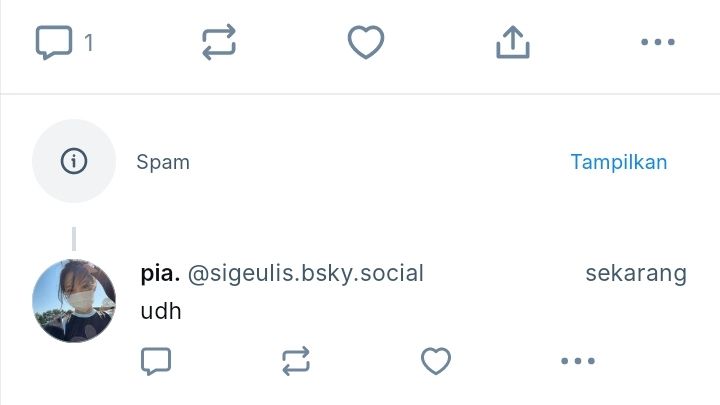The image size is (720, 405).
Task: Repost the main post
Action: 219,42
